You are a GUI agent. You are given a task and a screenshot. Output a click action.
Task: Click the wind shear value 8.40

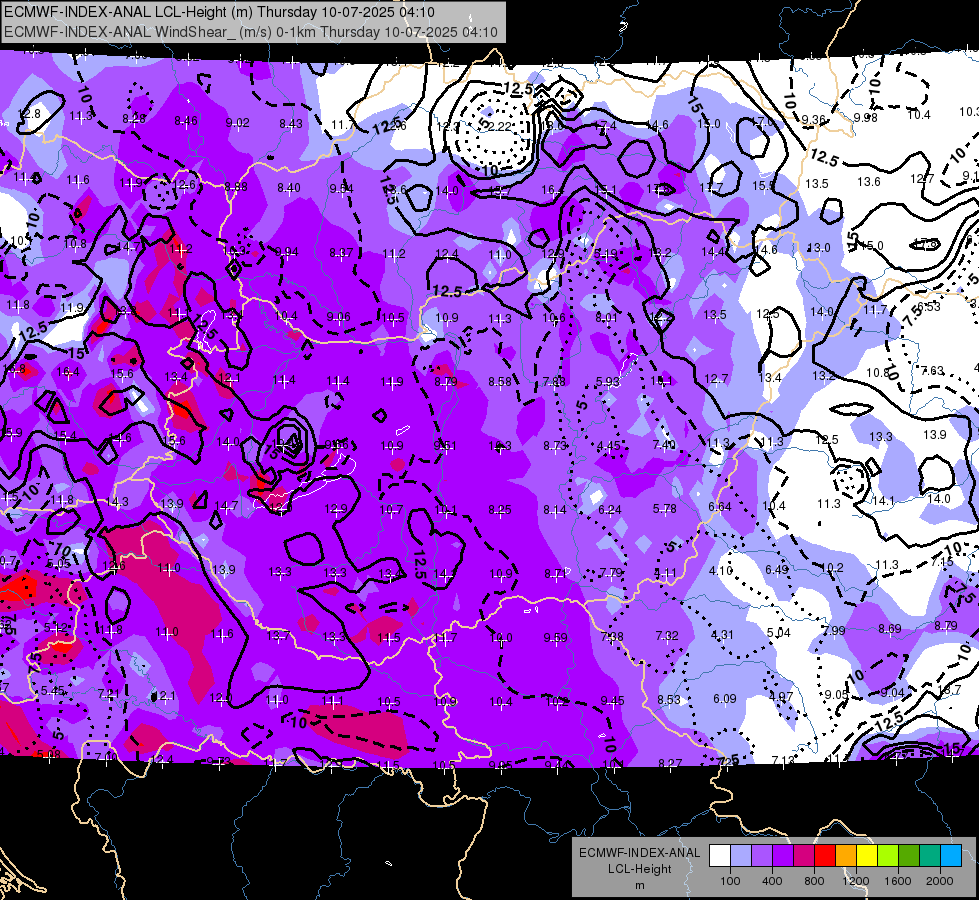288,187
